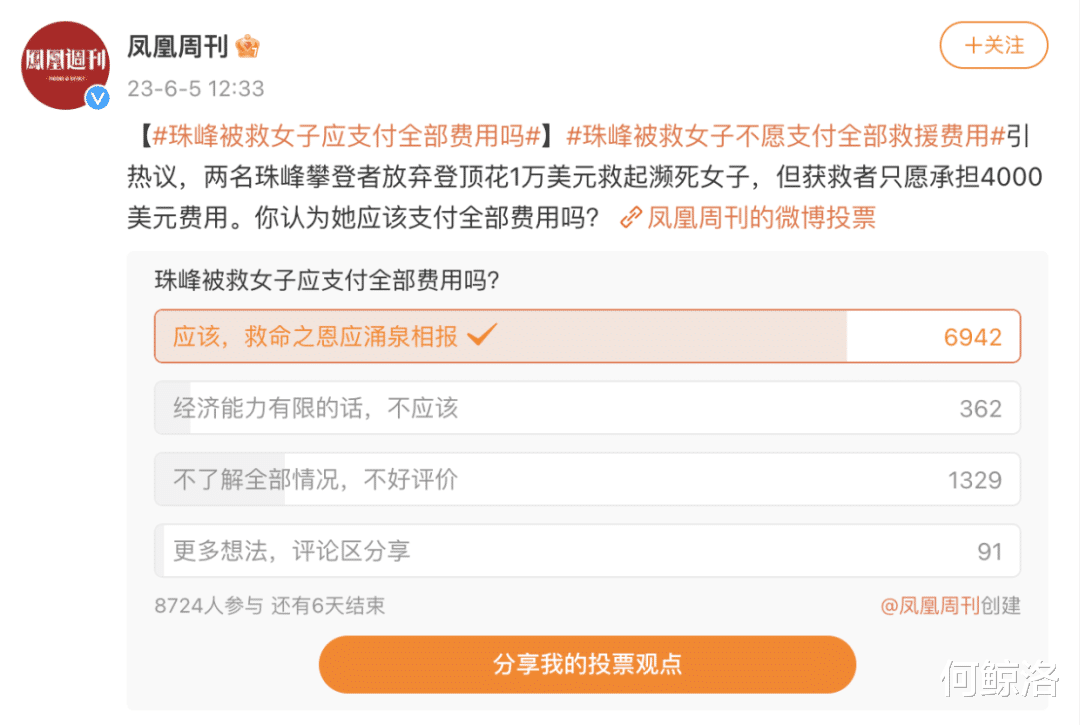Viewport: 1080px width, 725px height.
Task: Click the post timestamp 23-6-5 12:33
Action: coord(195,88)
